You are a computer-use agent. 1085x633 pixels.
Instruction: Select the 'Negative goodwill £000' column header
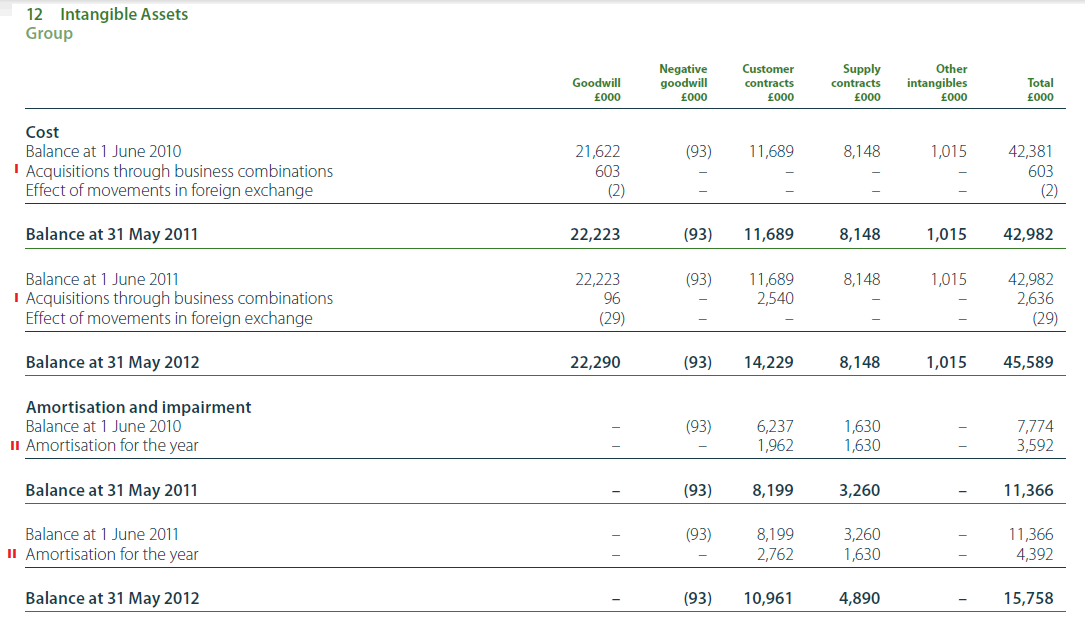[x=683, y=83]
